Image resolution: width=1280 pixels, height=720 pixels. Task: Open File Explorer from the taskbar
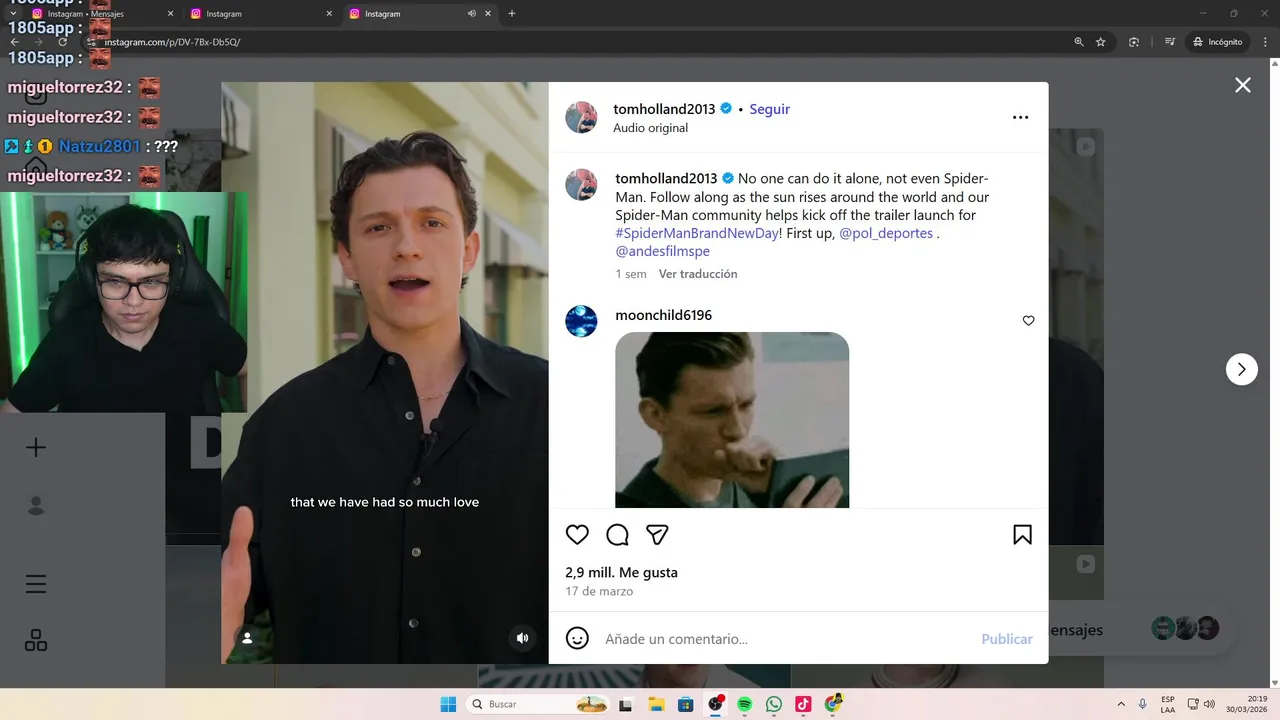[x=656, y=704]
